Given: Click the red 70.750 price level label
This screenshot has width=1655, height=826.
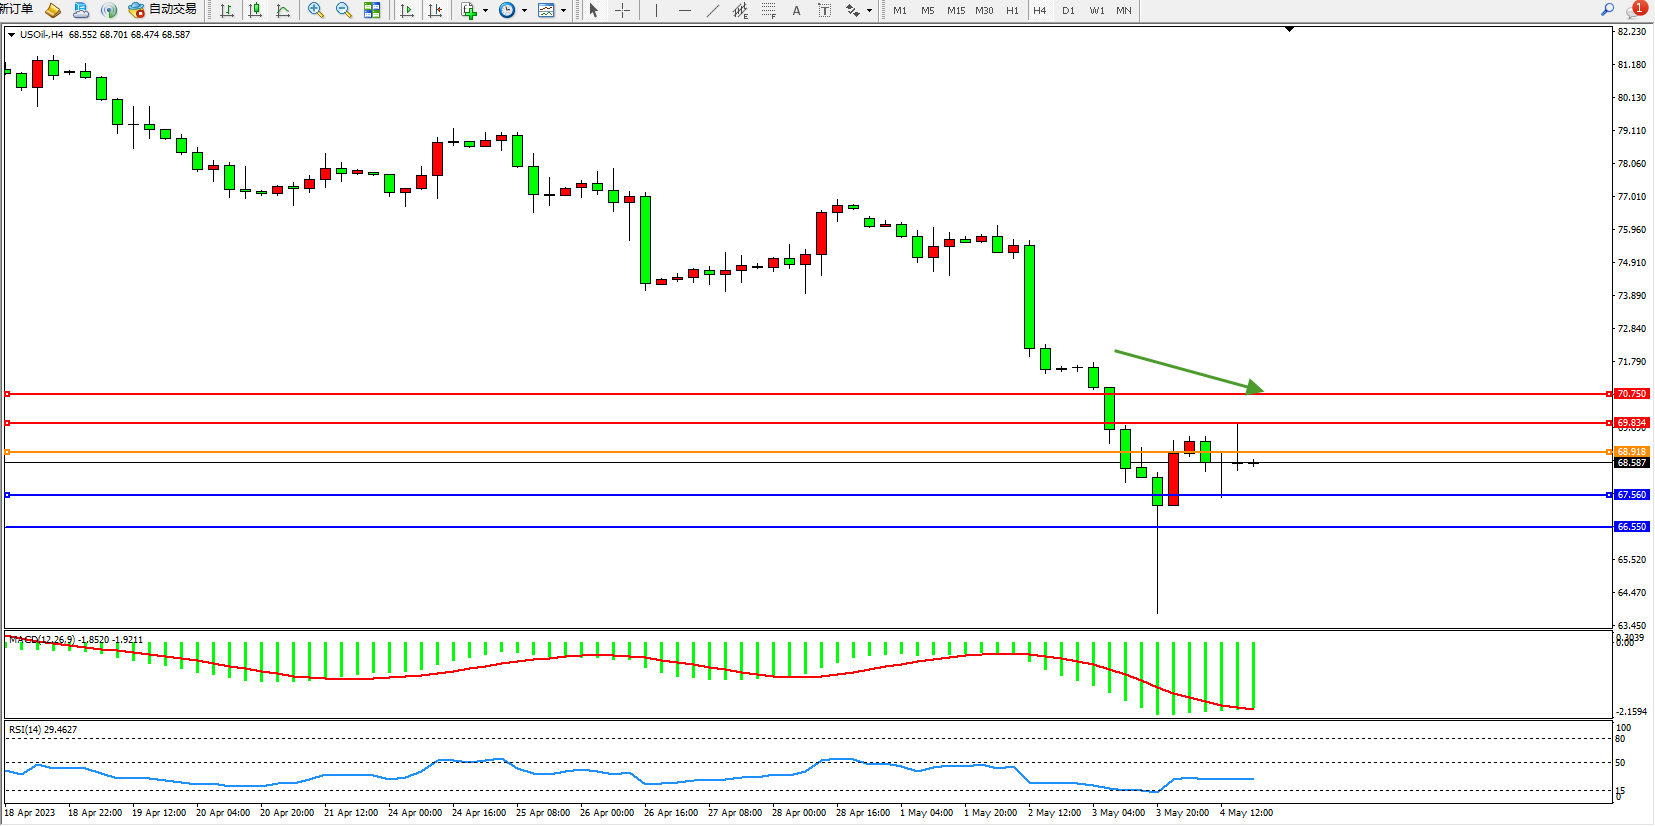Looking at the screenshot, I should click(x=1631, y=394).
